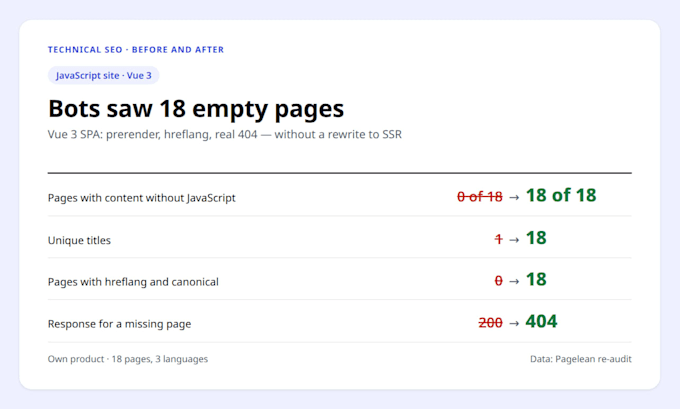Click the green '18 of 18' value

pos(561,195)
